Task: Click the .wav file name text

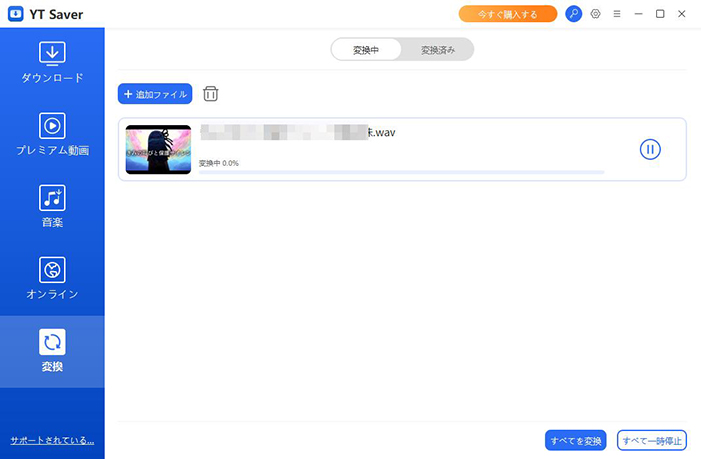Action: click(x=298, y=132)
